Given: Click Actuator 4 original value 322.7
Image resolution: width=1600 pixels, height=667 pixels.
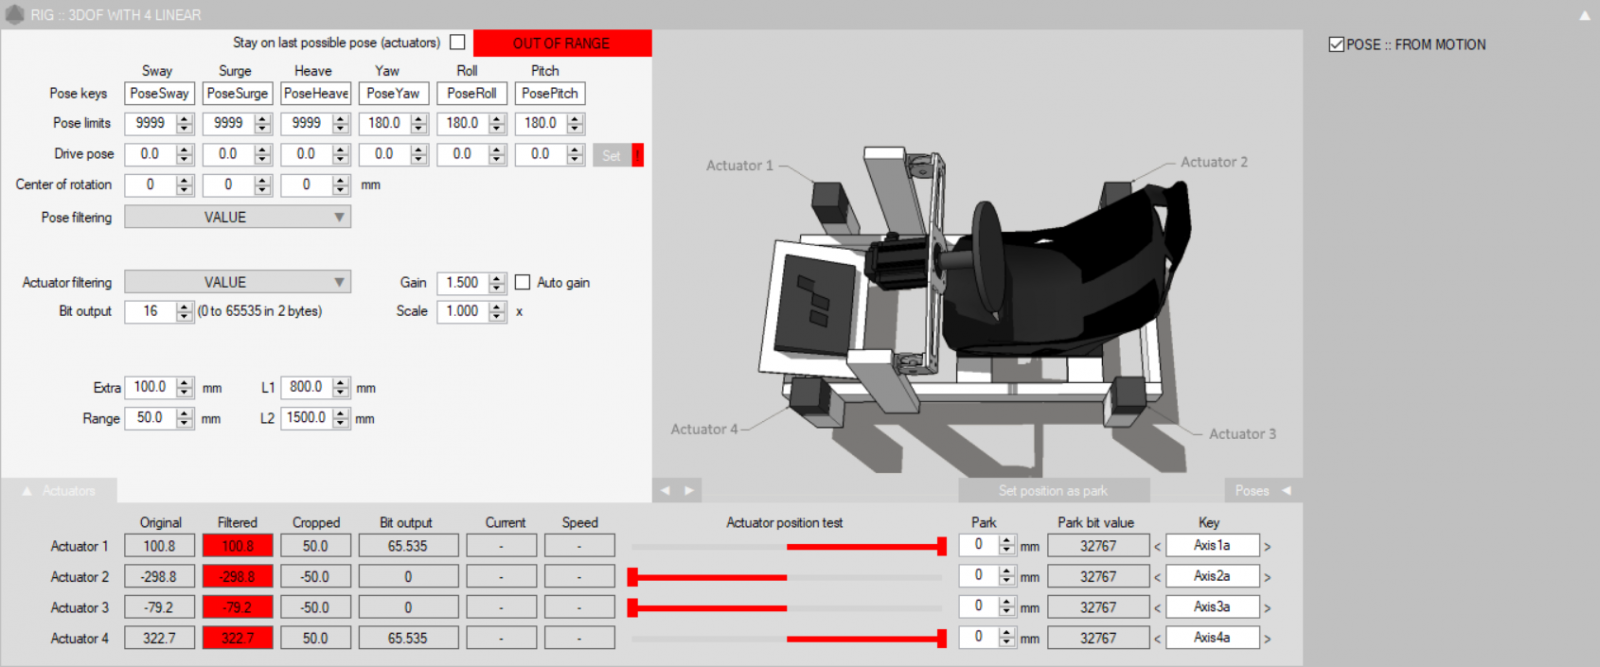Looking at the screenshot, I should pos(159,638).
